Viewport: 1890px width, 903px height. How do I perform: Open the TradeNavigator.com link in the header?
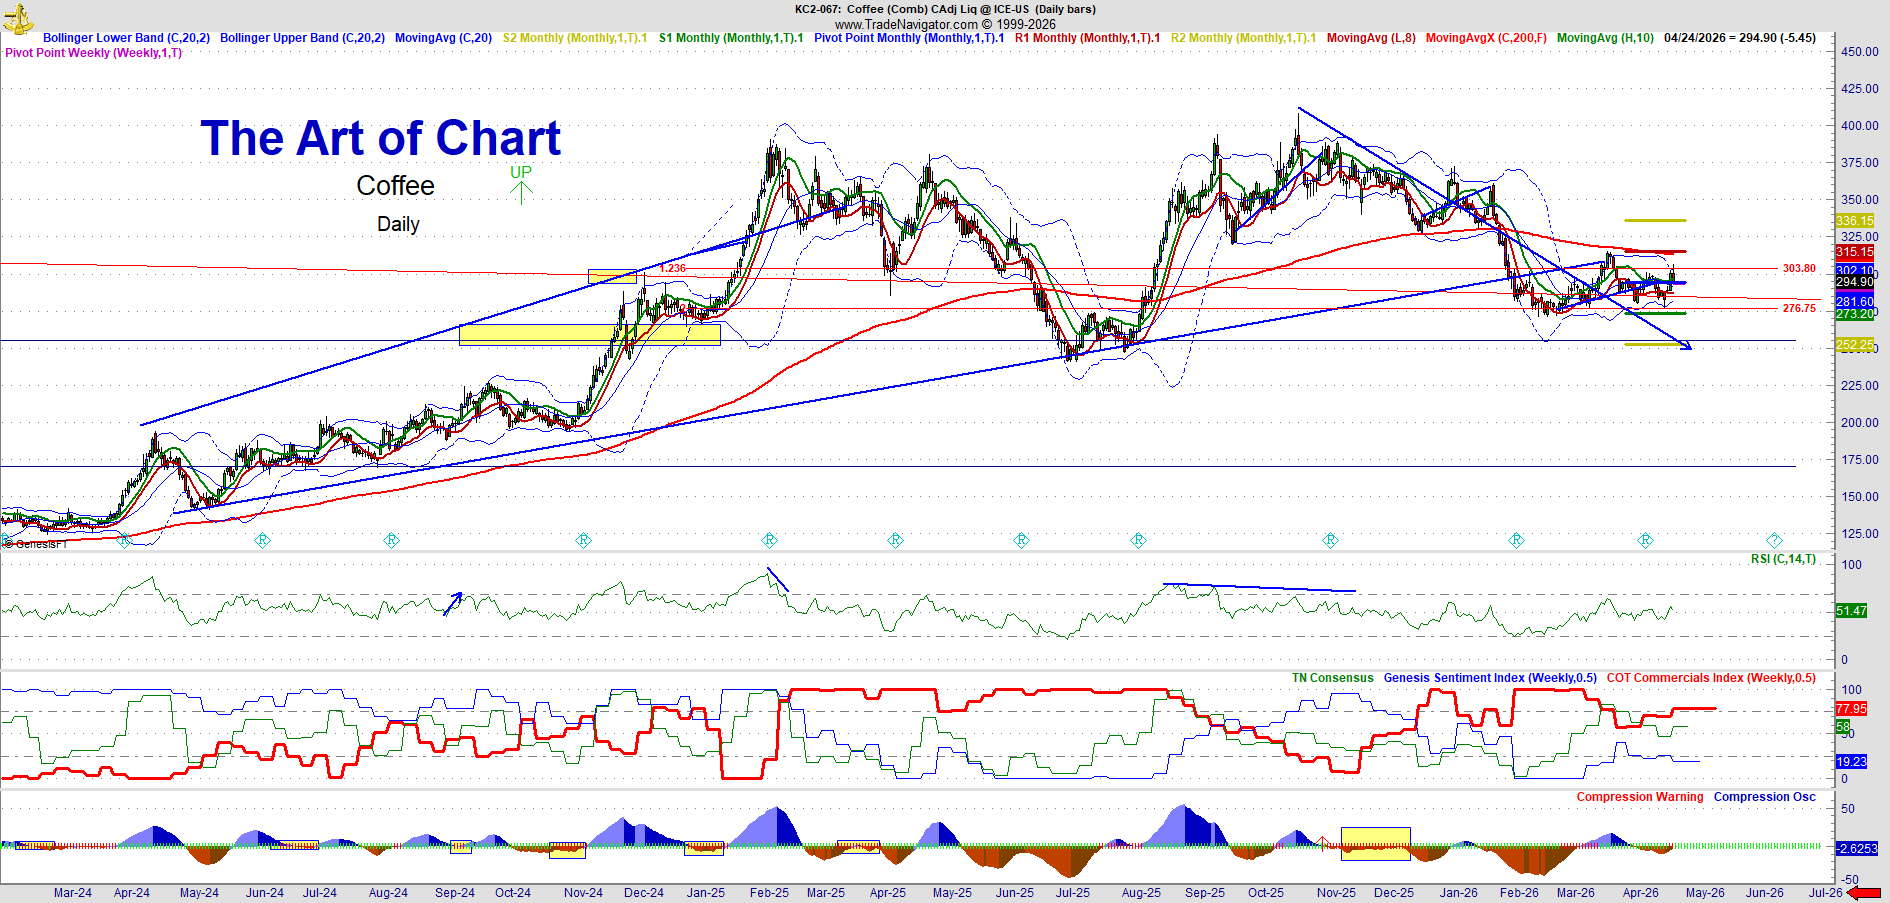point(906,24)
